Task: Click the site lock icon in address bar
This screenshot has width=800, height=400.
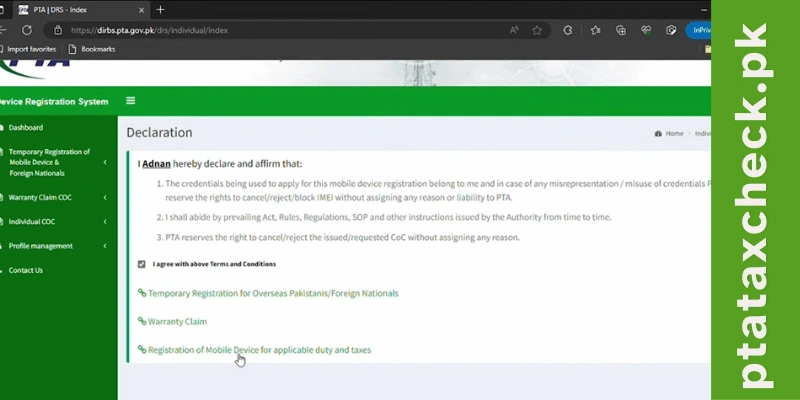Action: [x=58, y=30]
